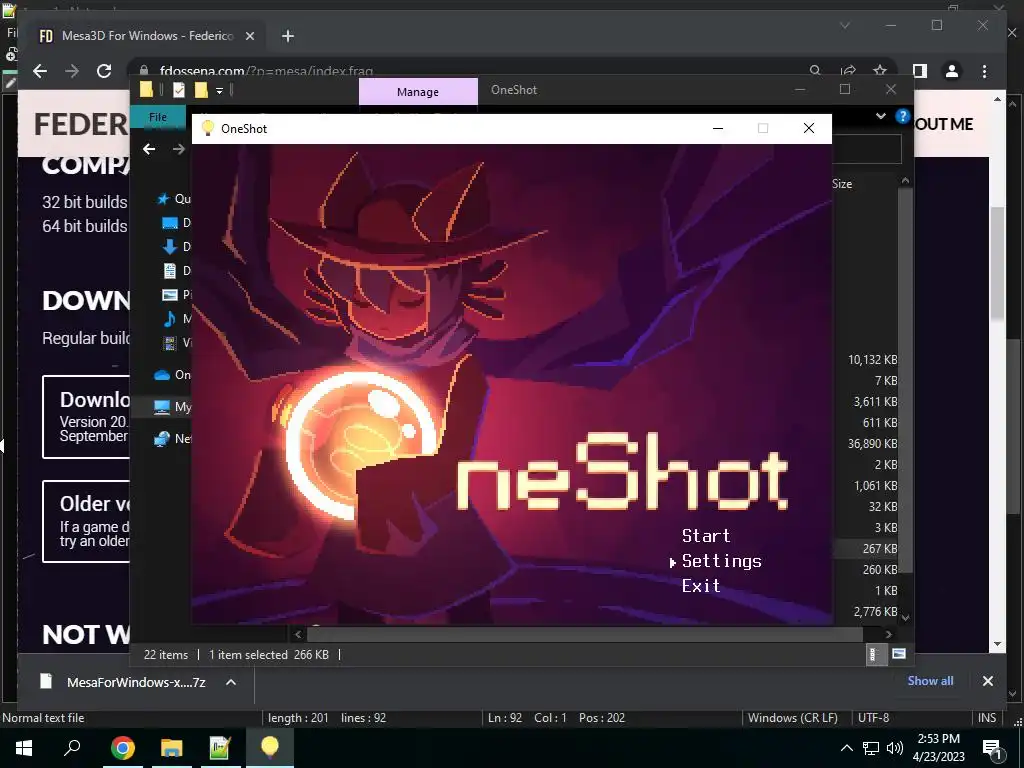
Task: Open notification center icon
Action: (992, 748)
